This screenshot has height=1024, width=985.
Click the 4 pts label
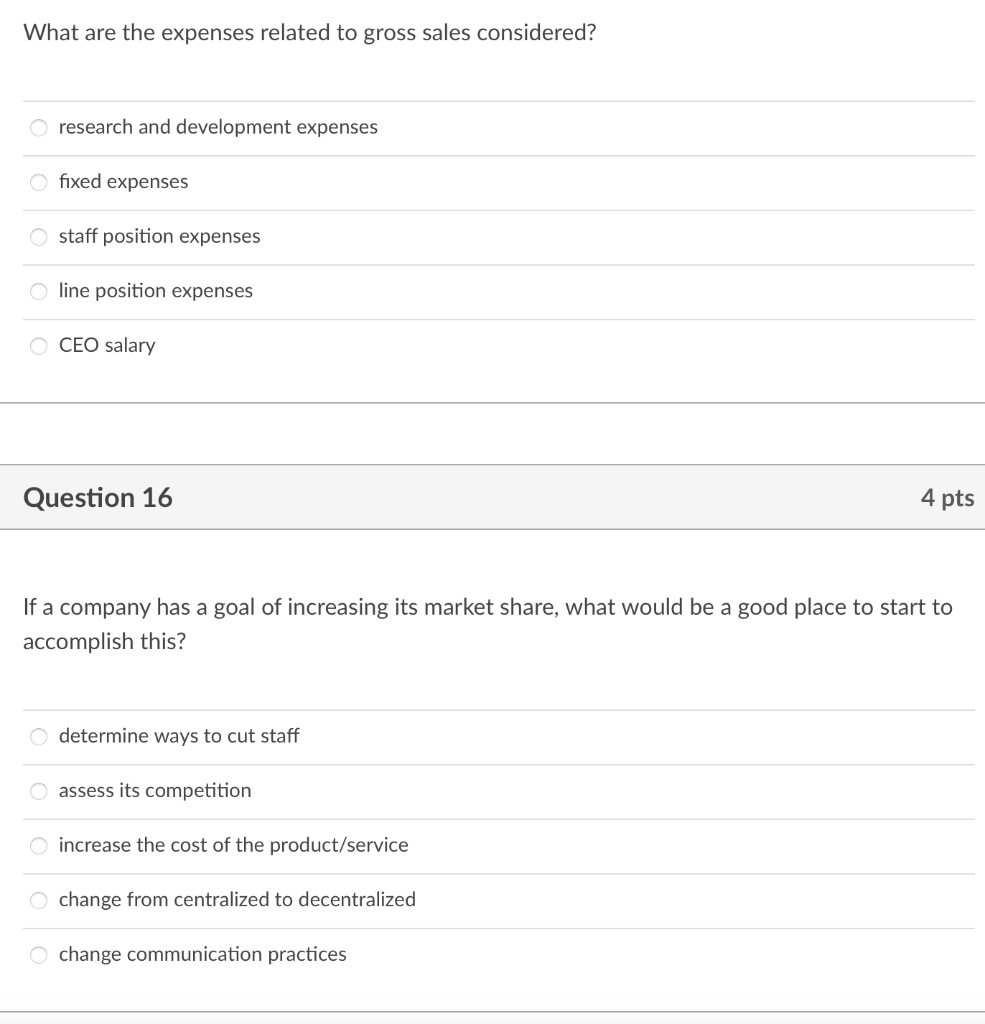tap(948, 497)
